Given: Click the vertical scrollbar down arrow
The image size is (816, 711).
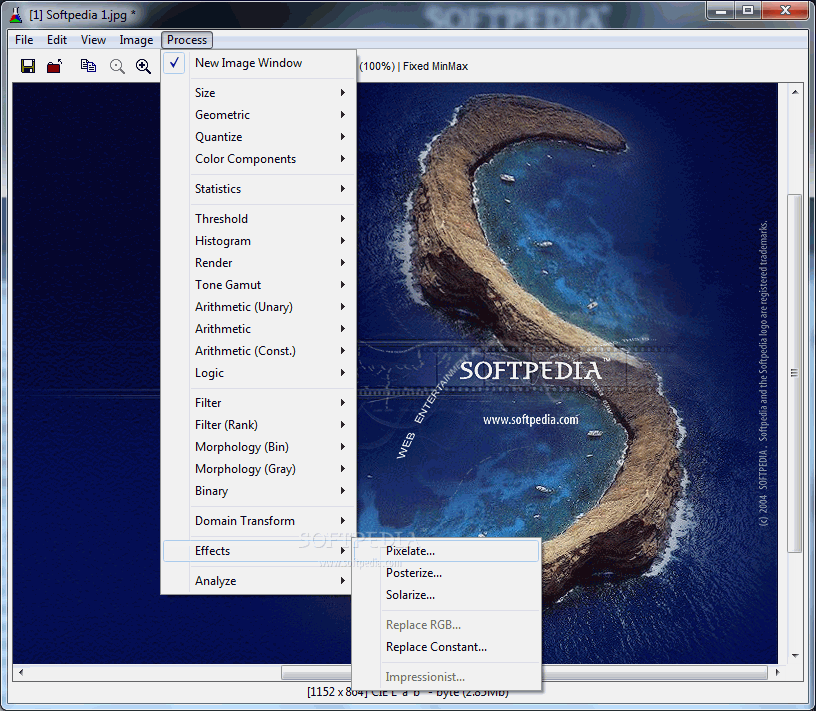Looking at the screenshot, I should (795, 655).
